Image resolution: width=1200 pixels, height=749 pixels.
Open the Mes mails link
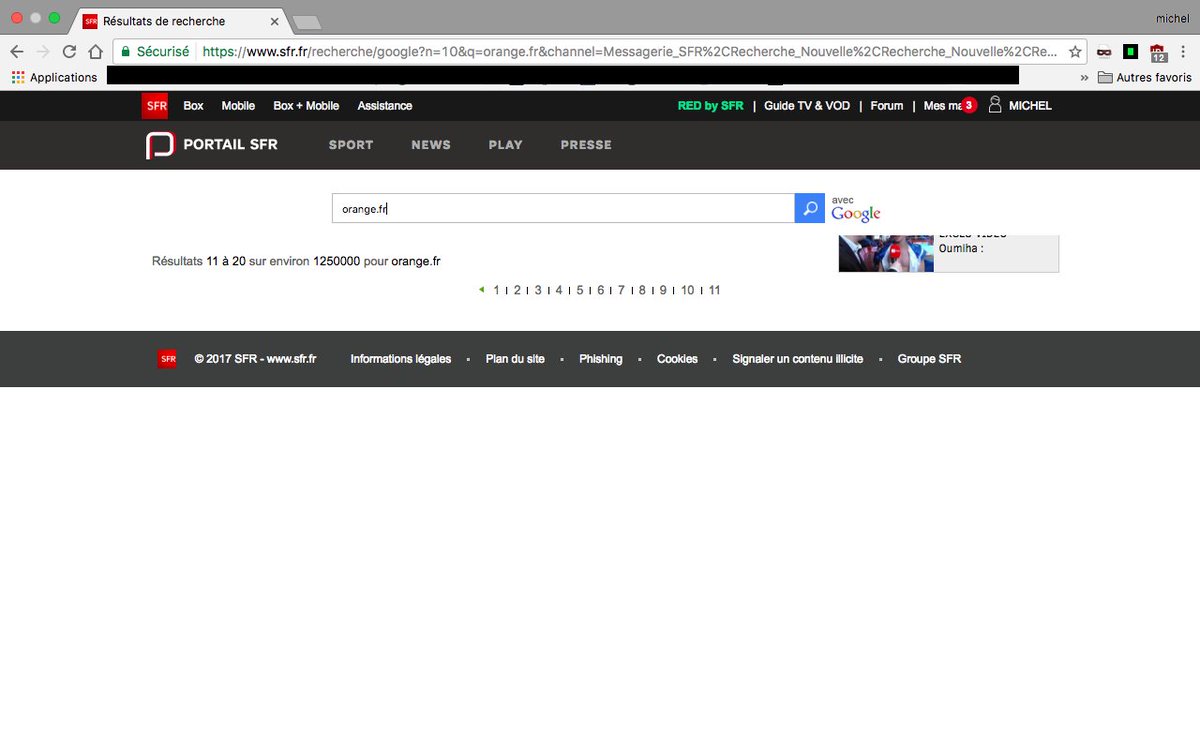click(x=943, y=105)
